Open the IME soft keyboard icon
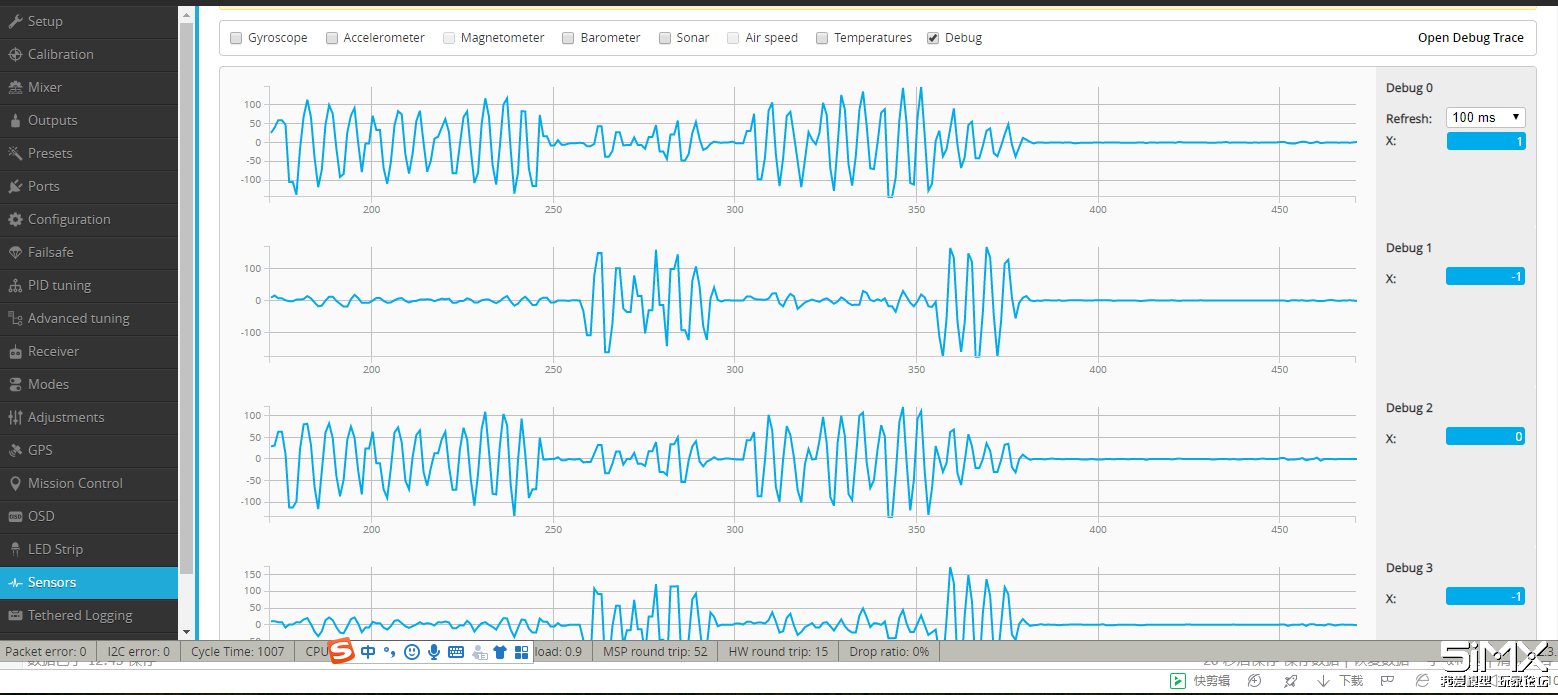The image size is (1558, 695). [456, 652]
